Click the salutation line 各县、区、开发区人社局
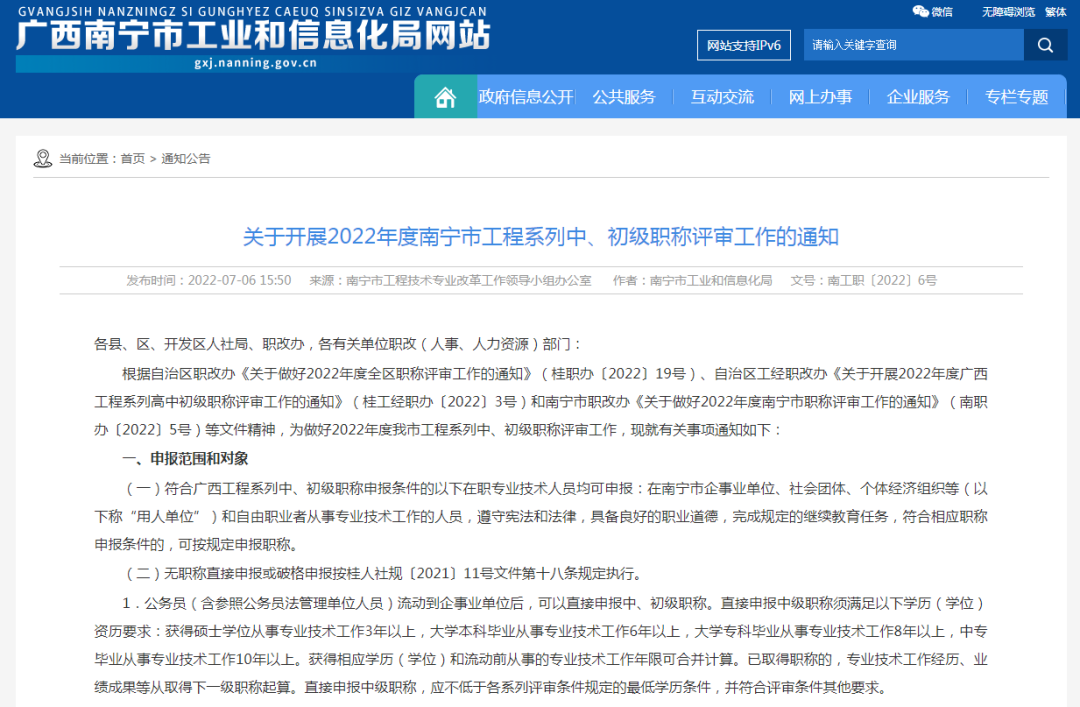The height and width of the screenshot is (707, 1080). [338, 344]
